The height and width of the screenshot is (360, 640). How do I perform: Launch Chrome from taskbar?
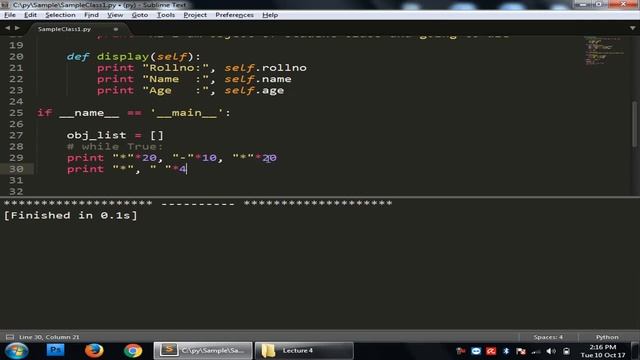[x=133, y=351]
